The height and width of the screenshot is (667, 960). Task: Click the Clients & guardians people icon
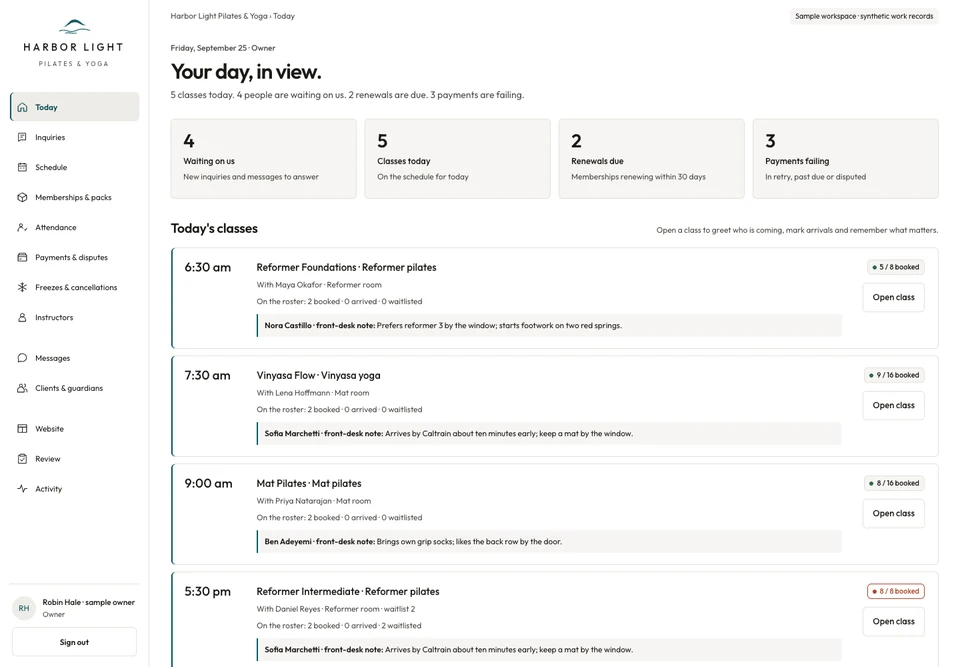click(x=23, y=388)
